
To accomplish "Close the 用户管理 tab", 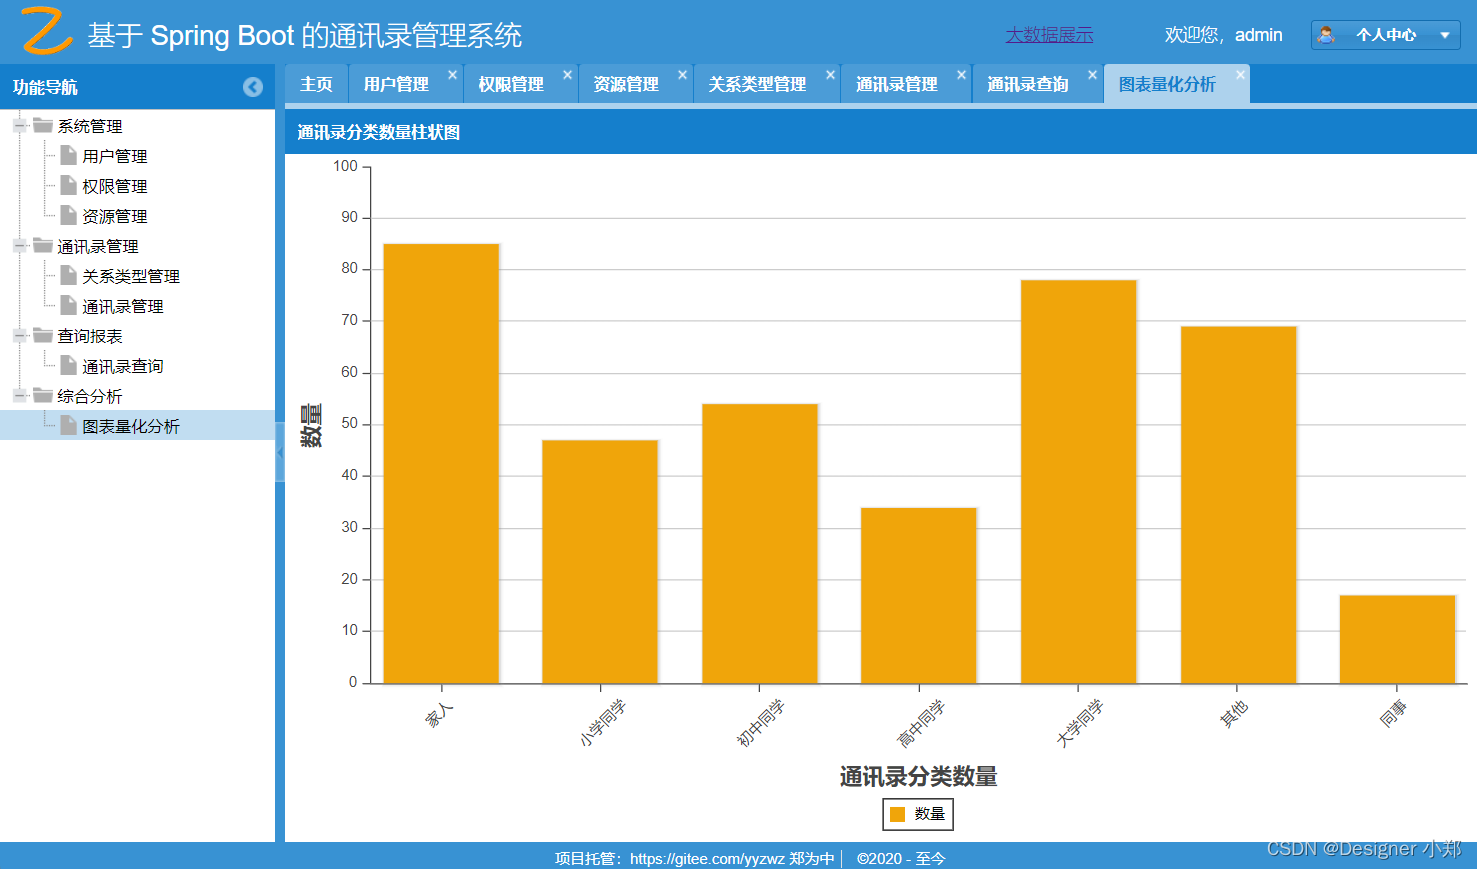I will tap(452, 75).
